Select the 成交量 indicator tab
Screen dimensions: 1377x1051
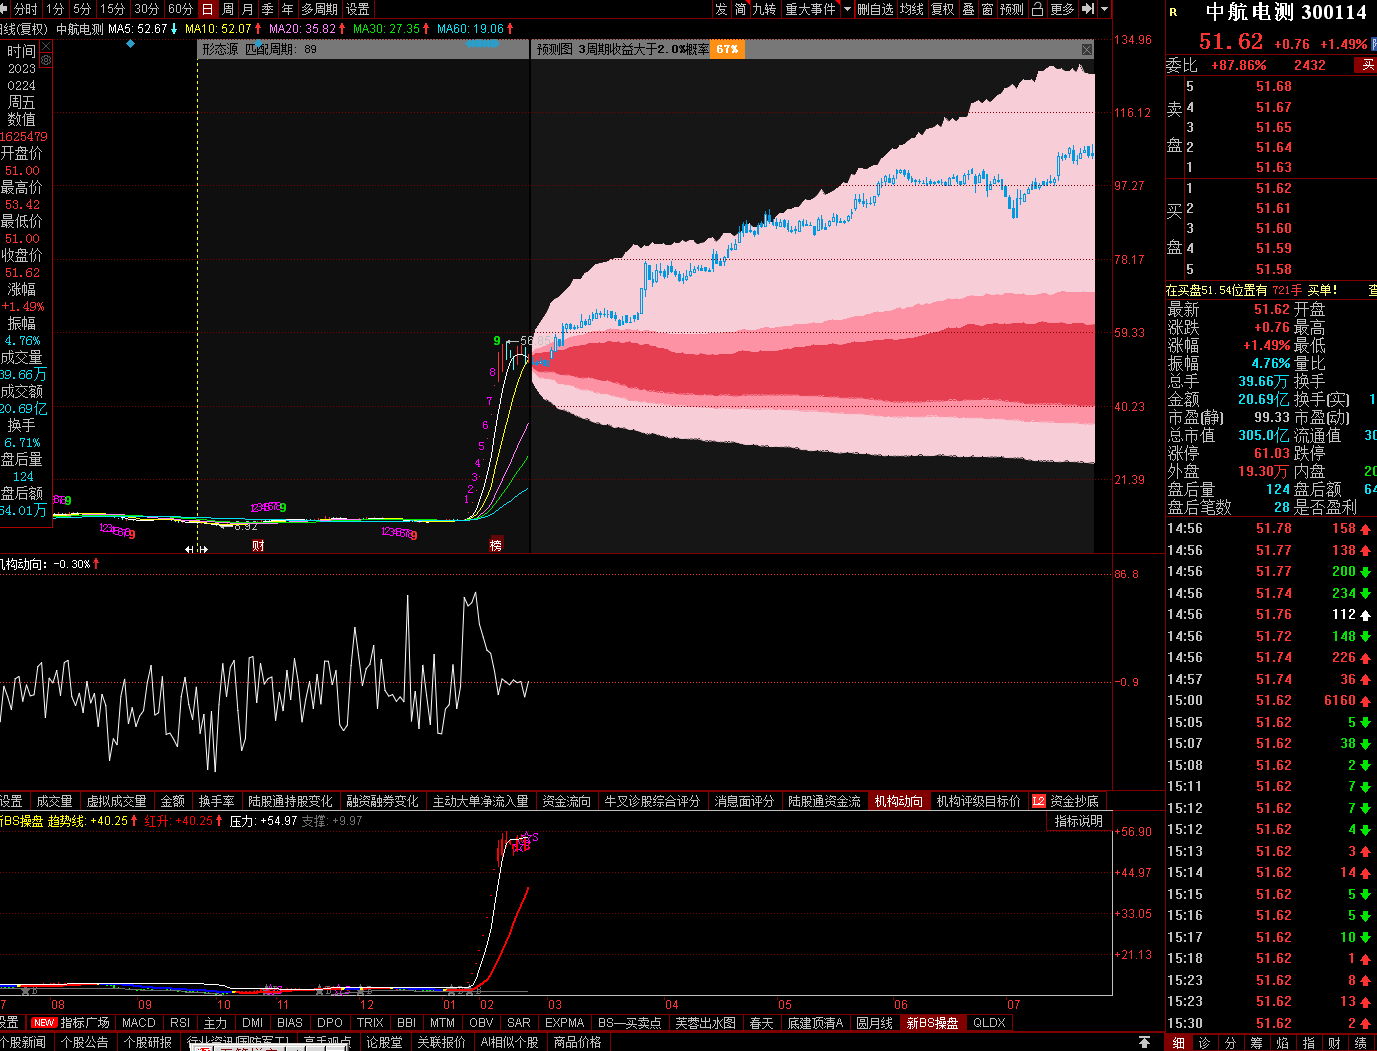point(54,801)
